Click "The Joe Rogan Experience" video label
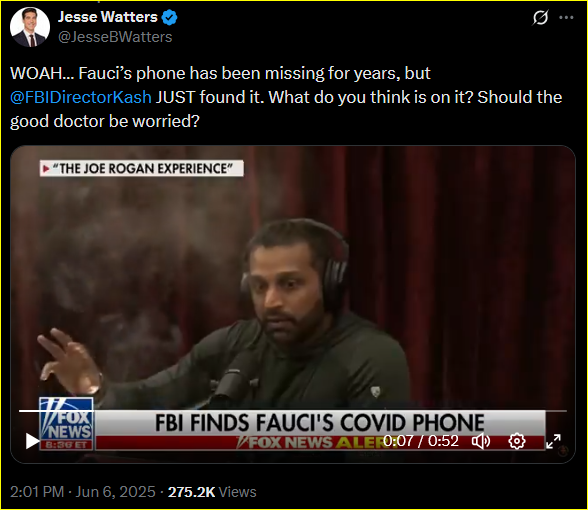 (x=142, y=168)
